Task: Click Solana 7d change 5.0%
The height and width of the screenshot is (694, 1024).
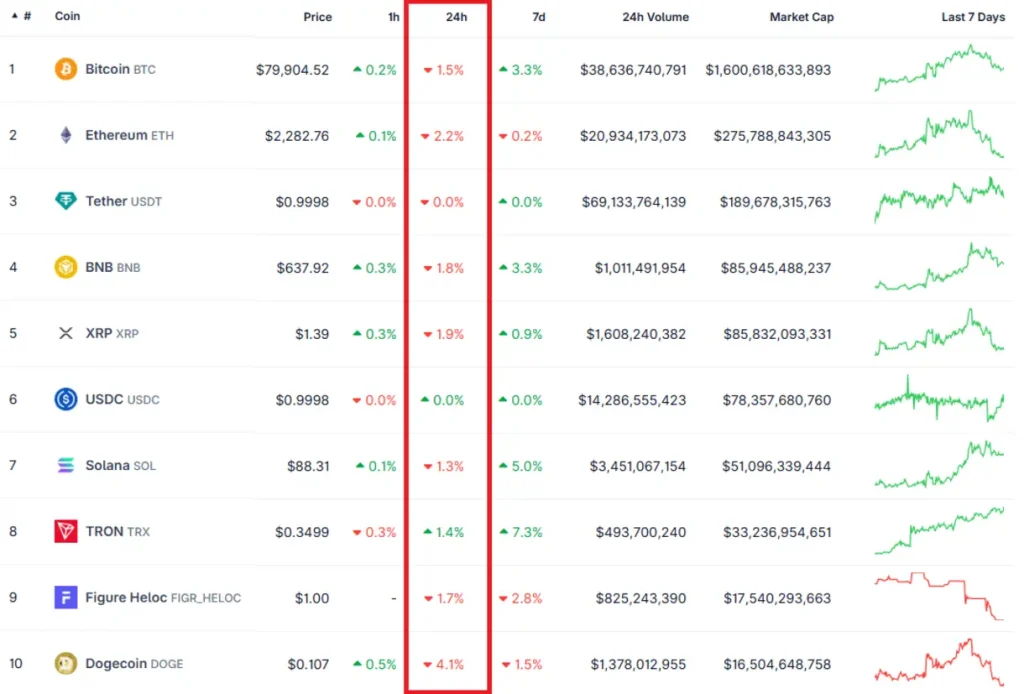Action: coord(521,466)
